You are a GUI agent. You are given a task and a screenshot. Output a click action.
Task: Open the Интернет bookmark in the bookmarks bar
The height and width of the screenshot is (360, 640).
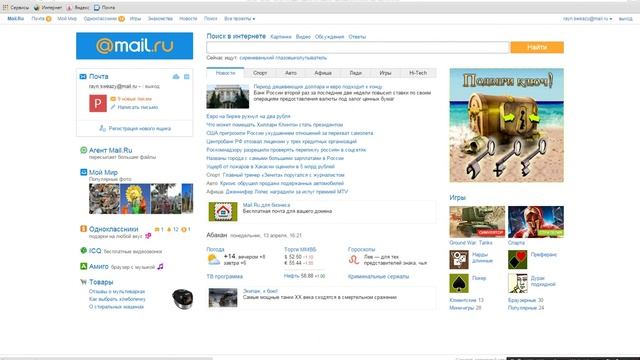48,7
